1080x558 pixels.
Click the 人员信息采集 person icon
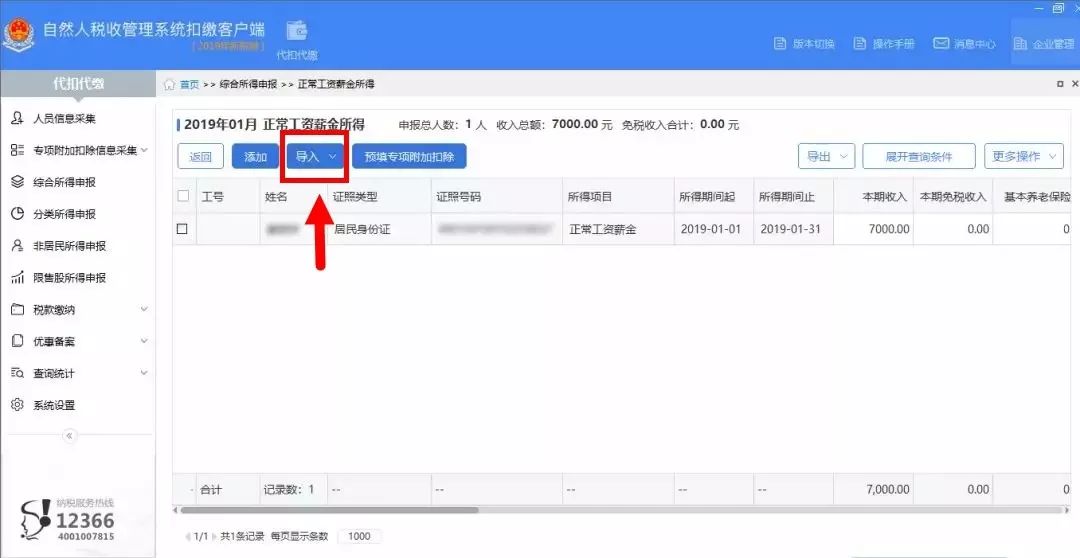pos(18,118)
